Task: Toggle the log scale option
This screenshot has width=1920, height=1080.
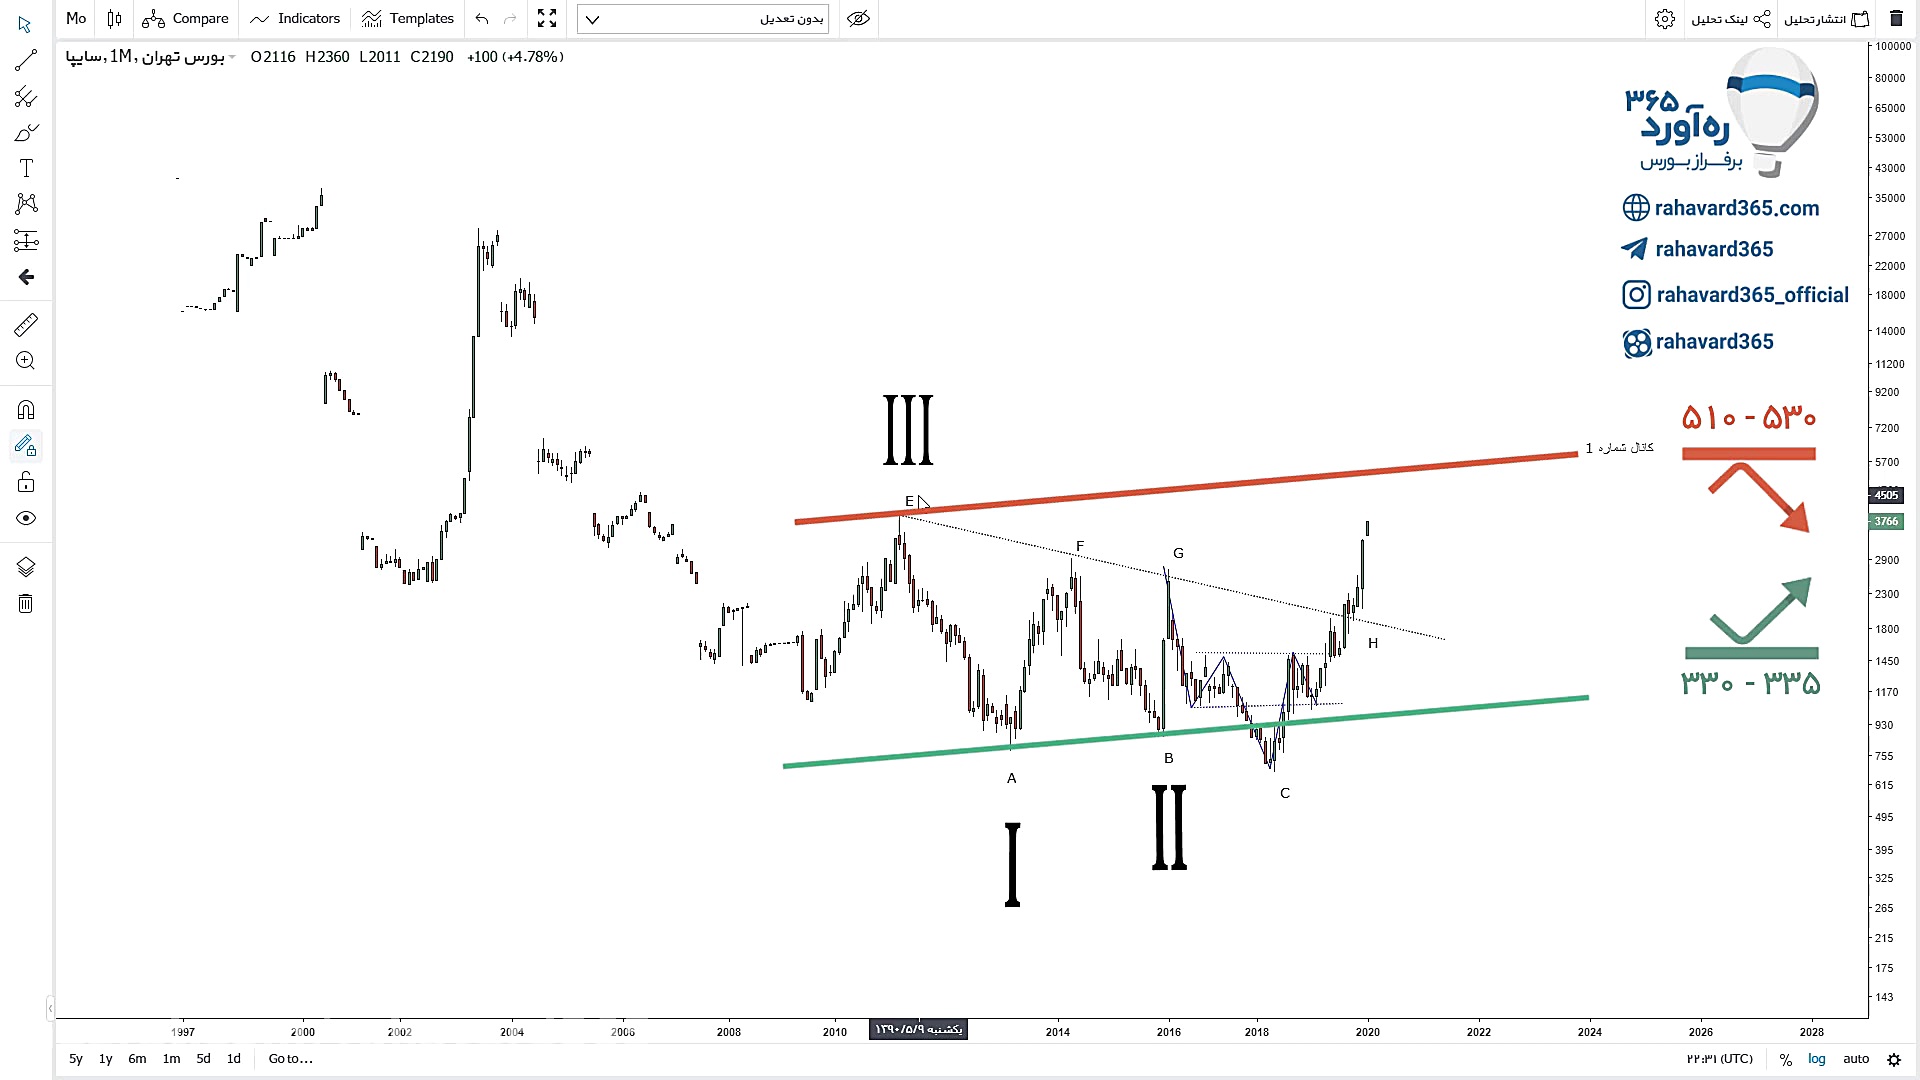Action: (x=1817, y=1059)
